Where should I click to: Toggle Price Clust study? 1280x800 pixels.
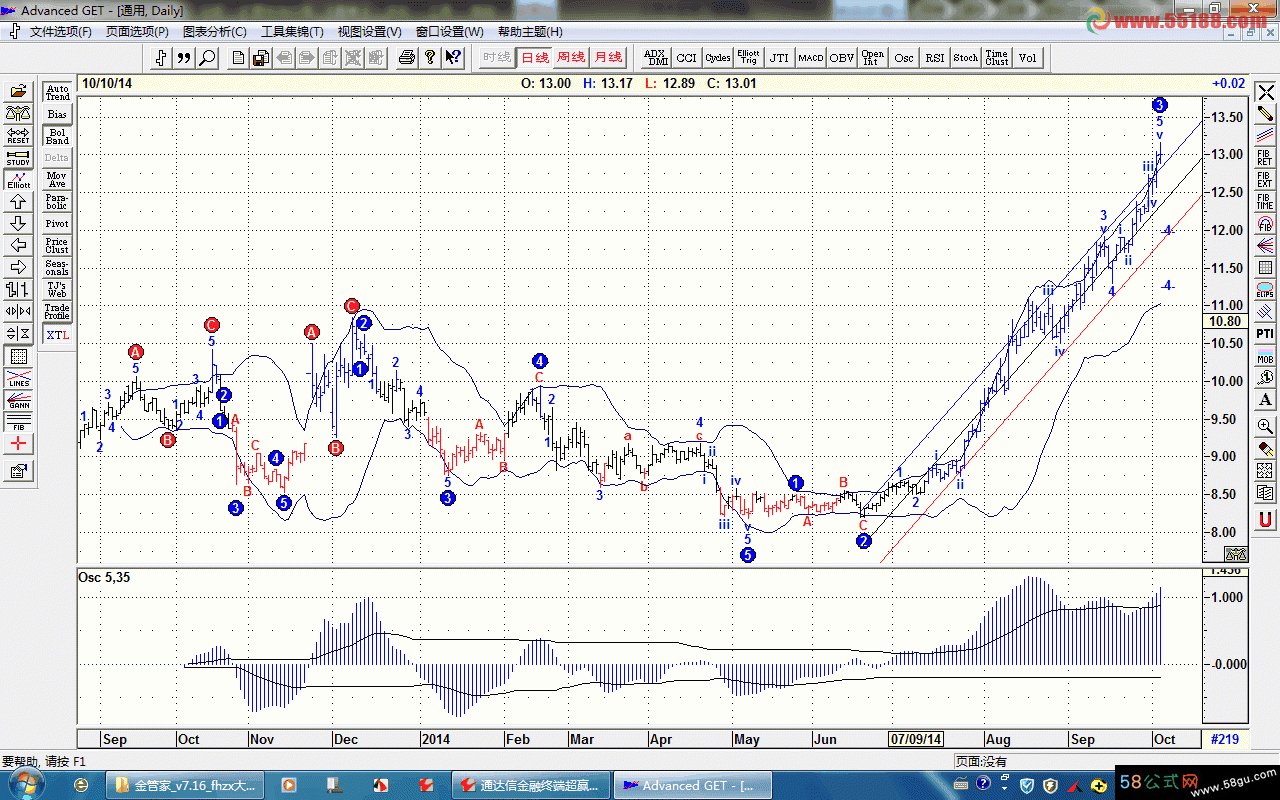click(x=57, y=246)
